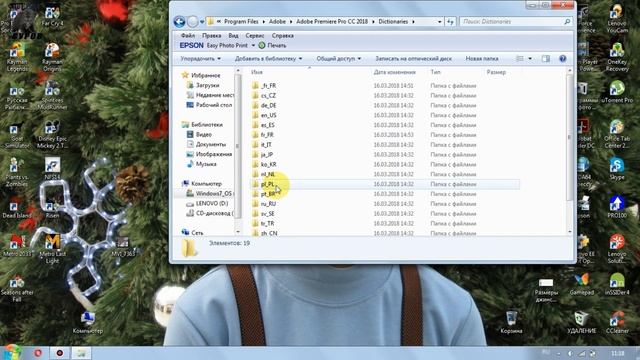Open the Упорядочить dropdown
This screenshot has width=640, height=360.
coord(200,59)
